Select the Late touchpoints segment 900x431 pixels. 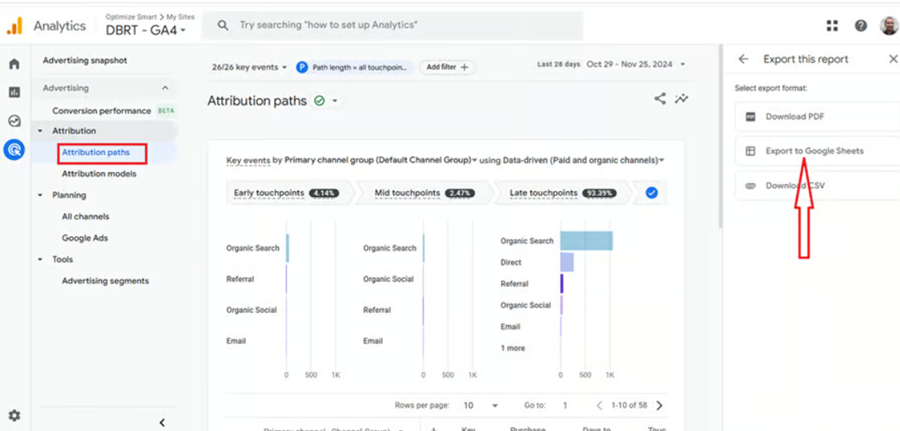tap(562, 193)
